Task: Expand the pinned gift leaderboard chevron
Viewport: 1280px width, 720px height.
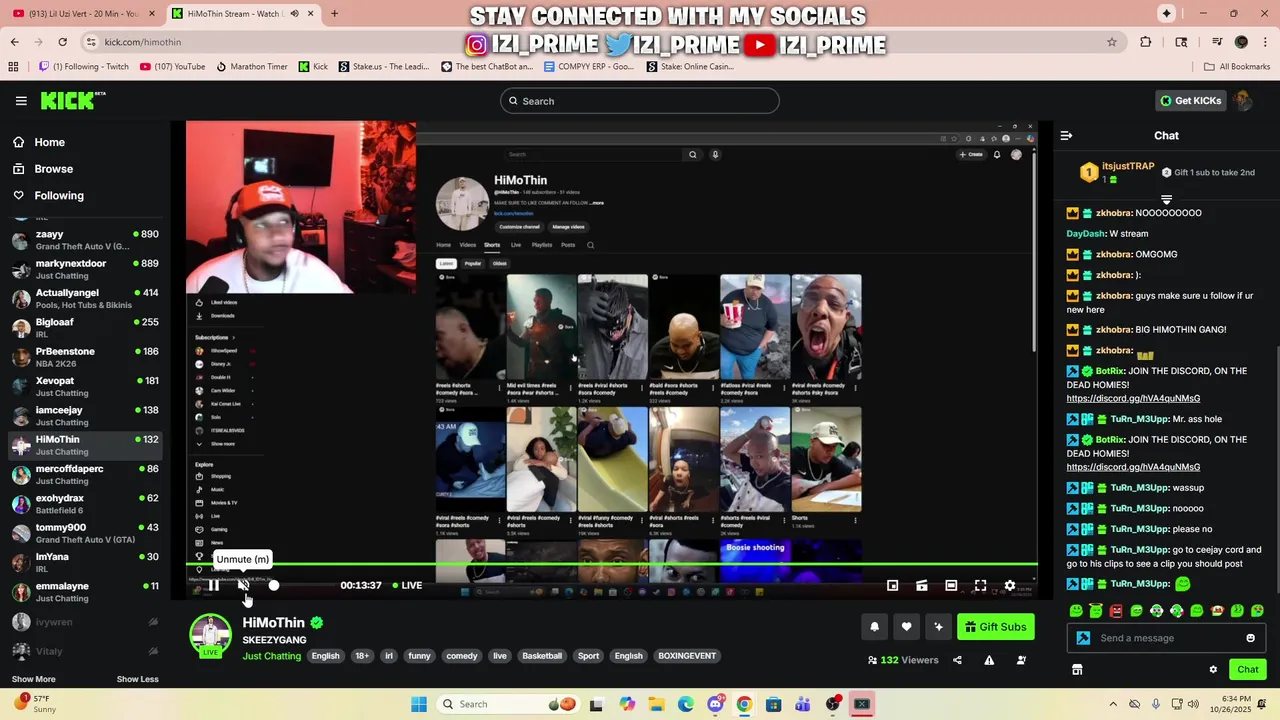Action: coord(1166,200)
